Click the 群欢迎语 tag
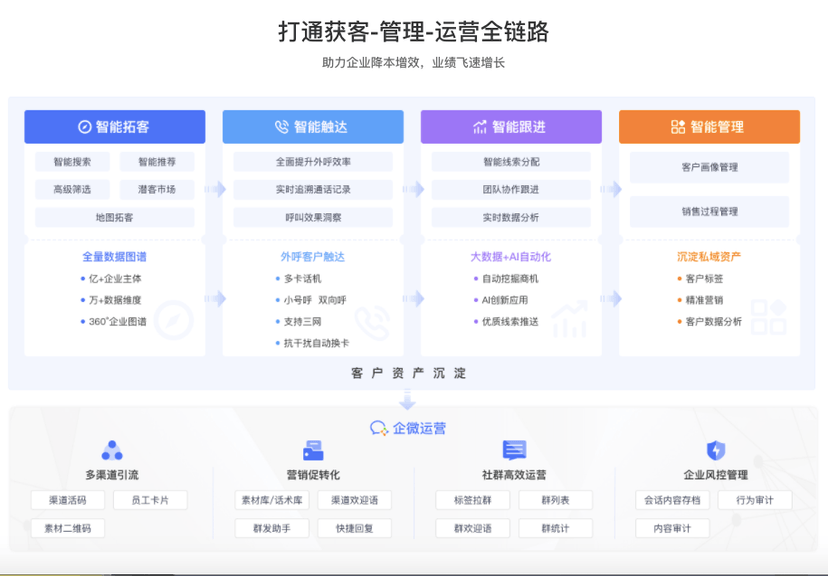 (473, 528)
